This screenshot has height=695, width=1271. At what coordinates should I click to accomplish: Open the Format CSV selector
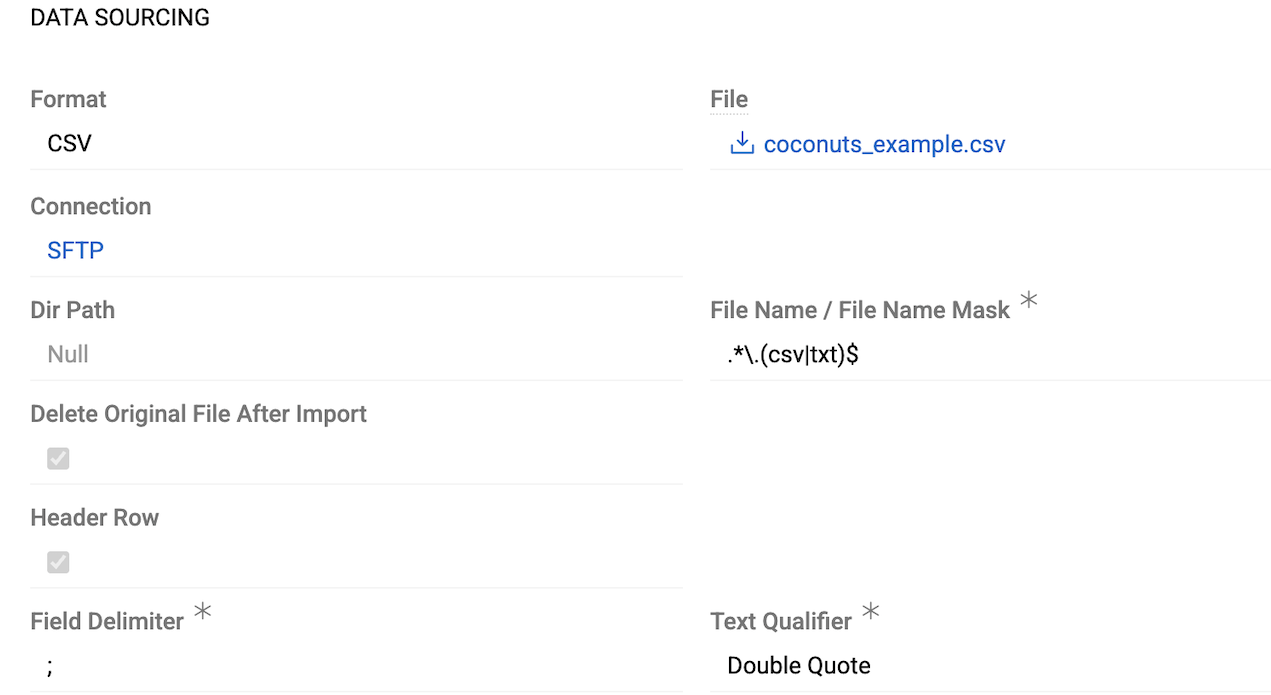69,143
